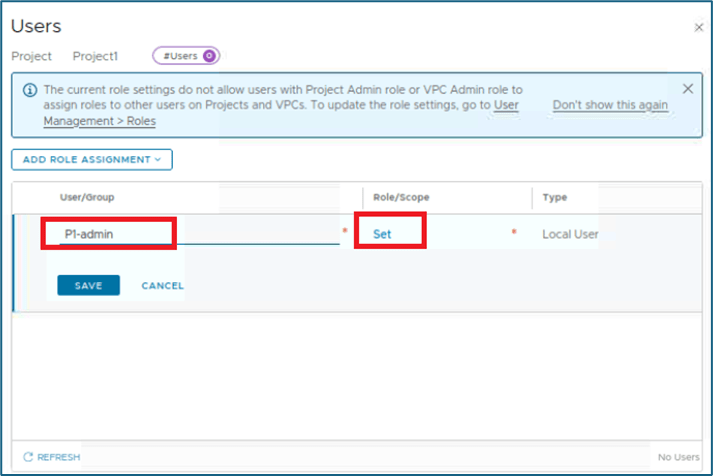Dismiss the role settings info banner

tap(687, 89)
